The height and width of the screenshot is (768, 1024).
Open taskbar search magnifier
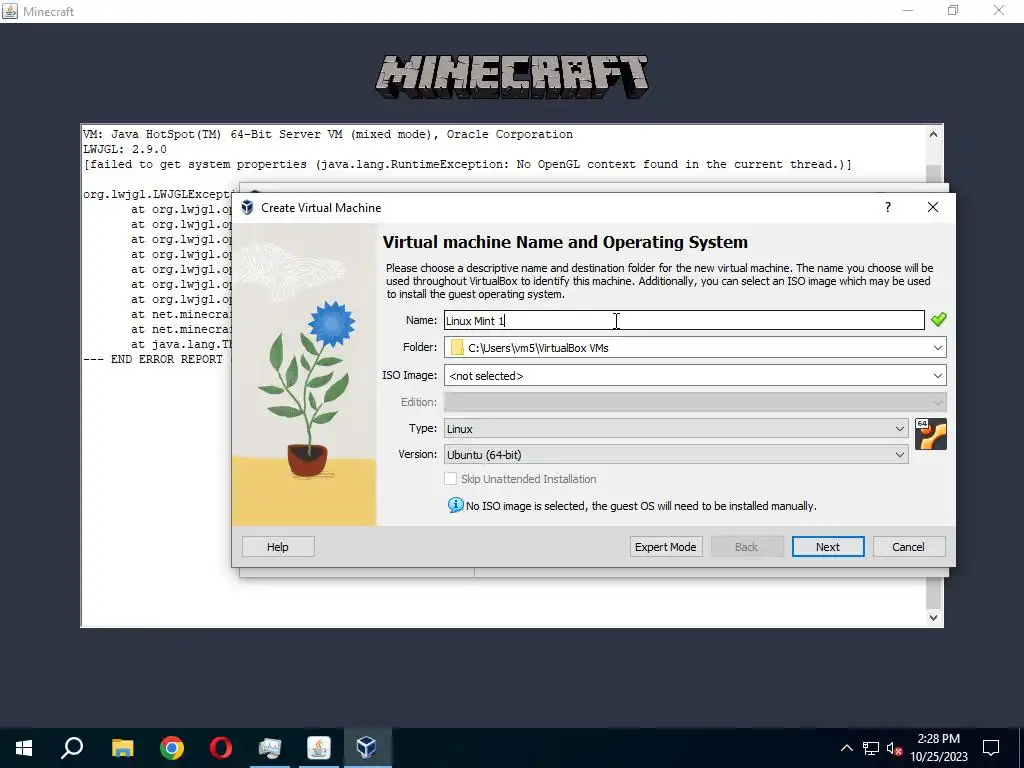tap(72, 748)
